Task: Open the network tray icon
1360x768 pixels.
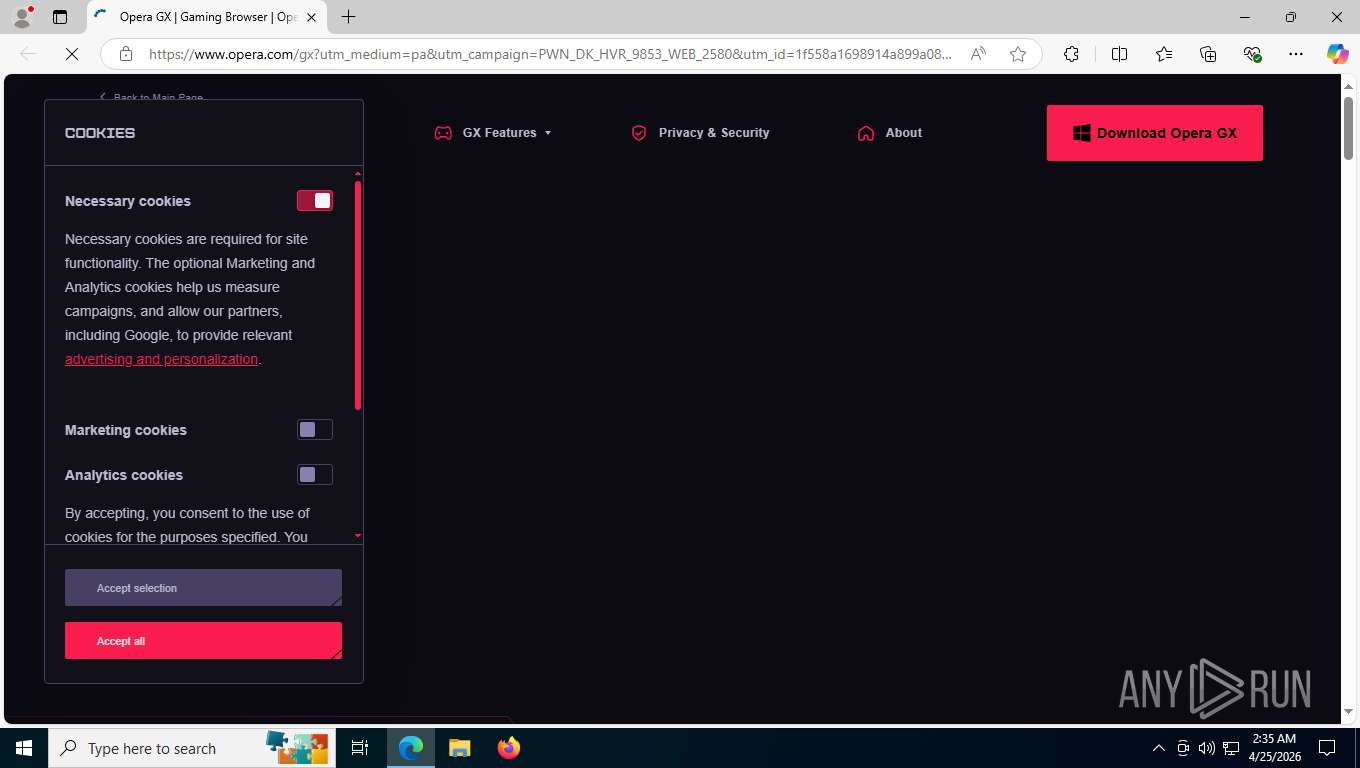Action: click(x=1231, y=748)
